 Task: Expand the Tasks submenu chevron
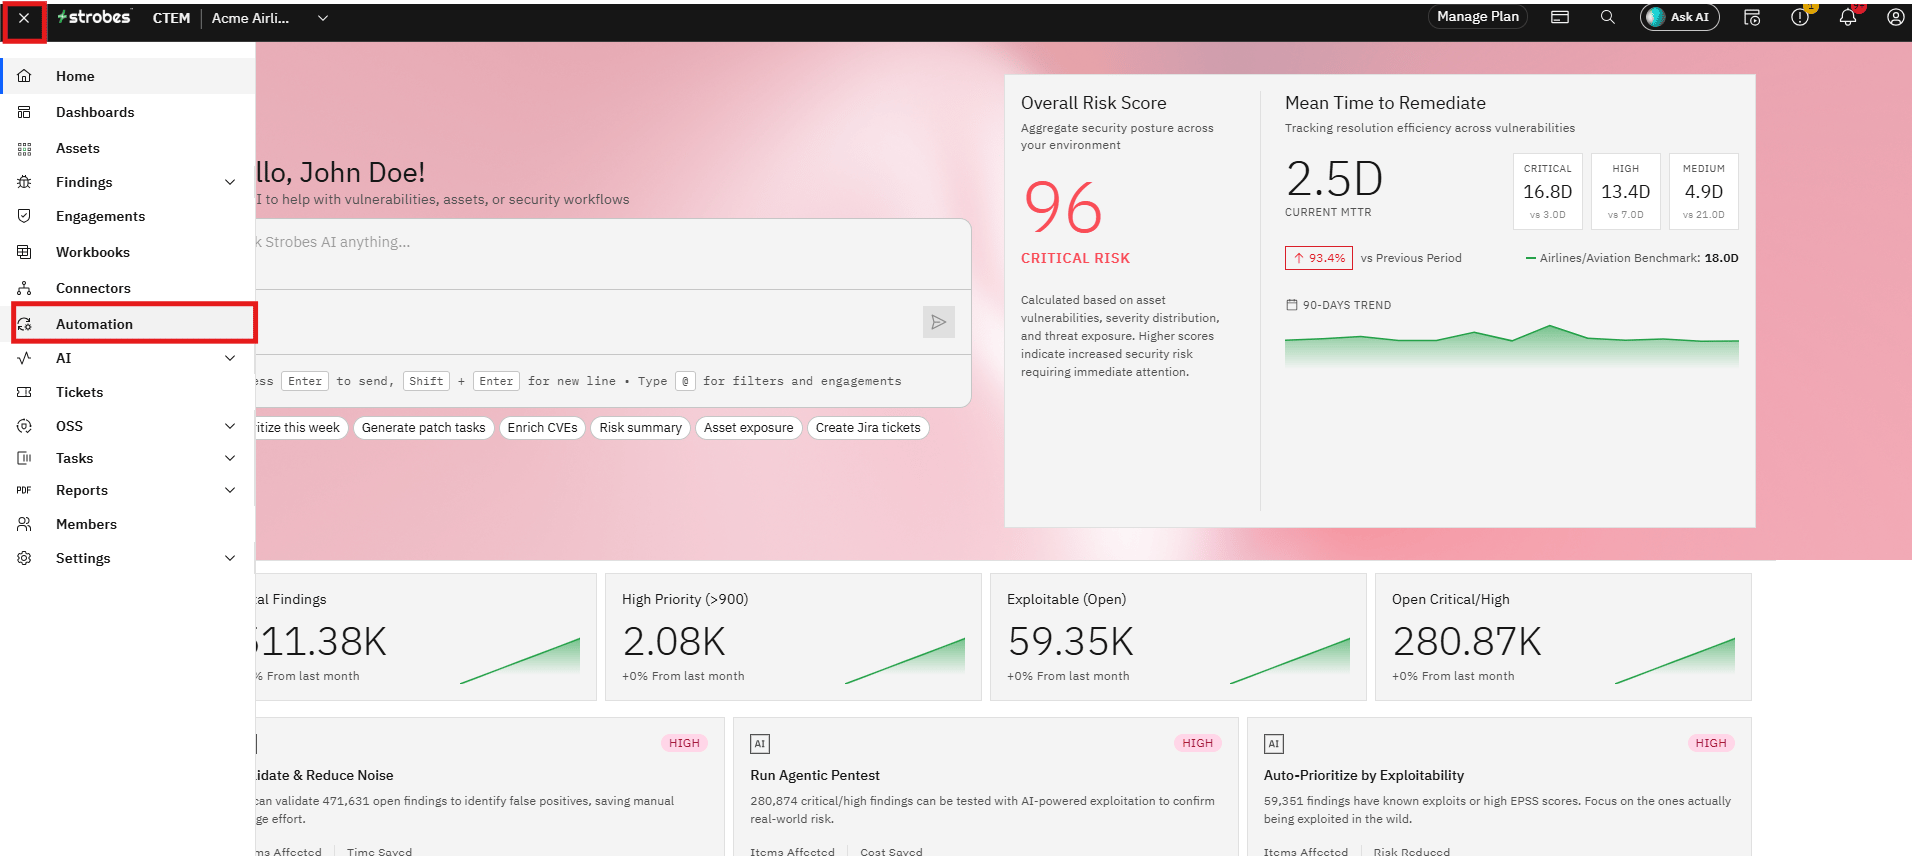(230, 458)
